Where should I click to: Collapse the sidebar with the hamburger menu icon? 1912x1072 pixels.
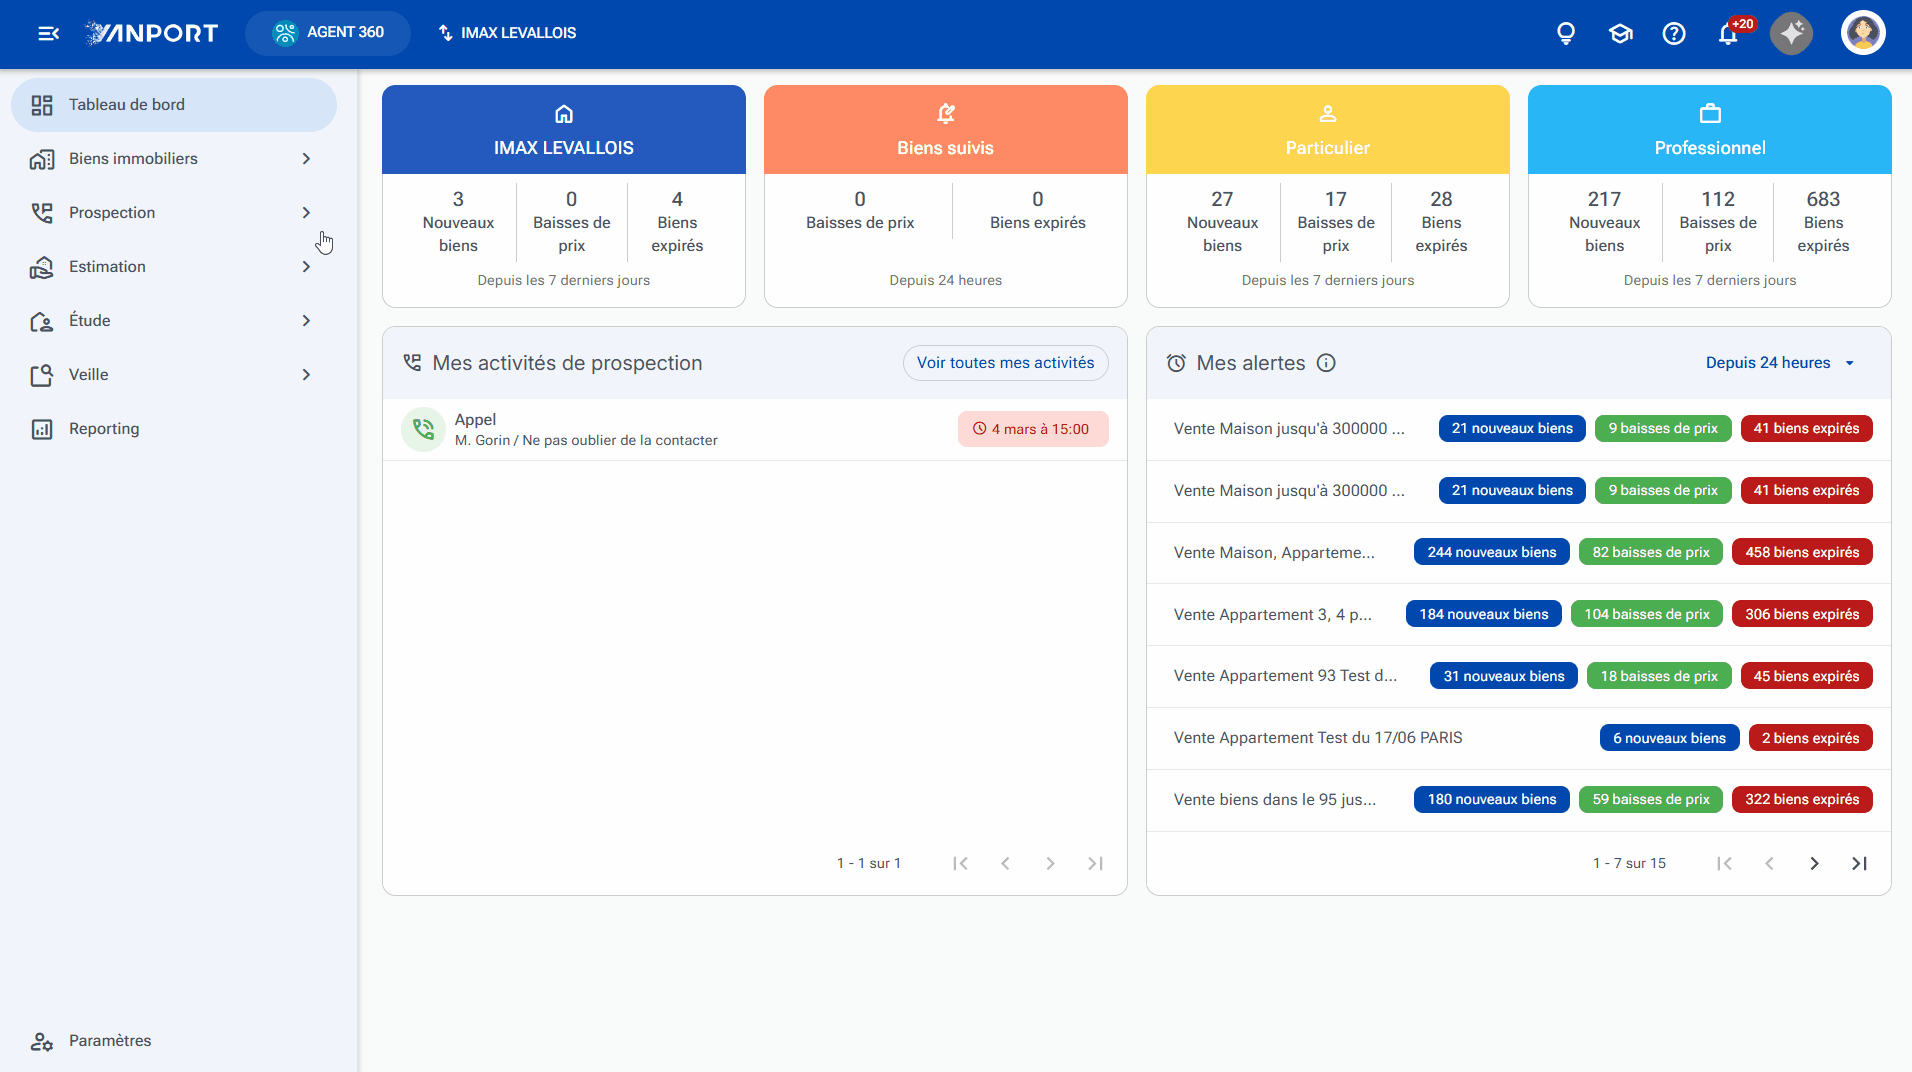[x=48, y=33]
